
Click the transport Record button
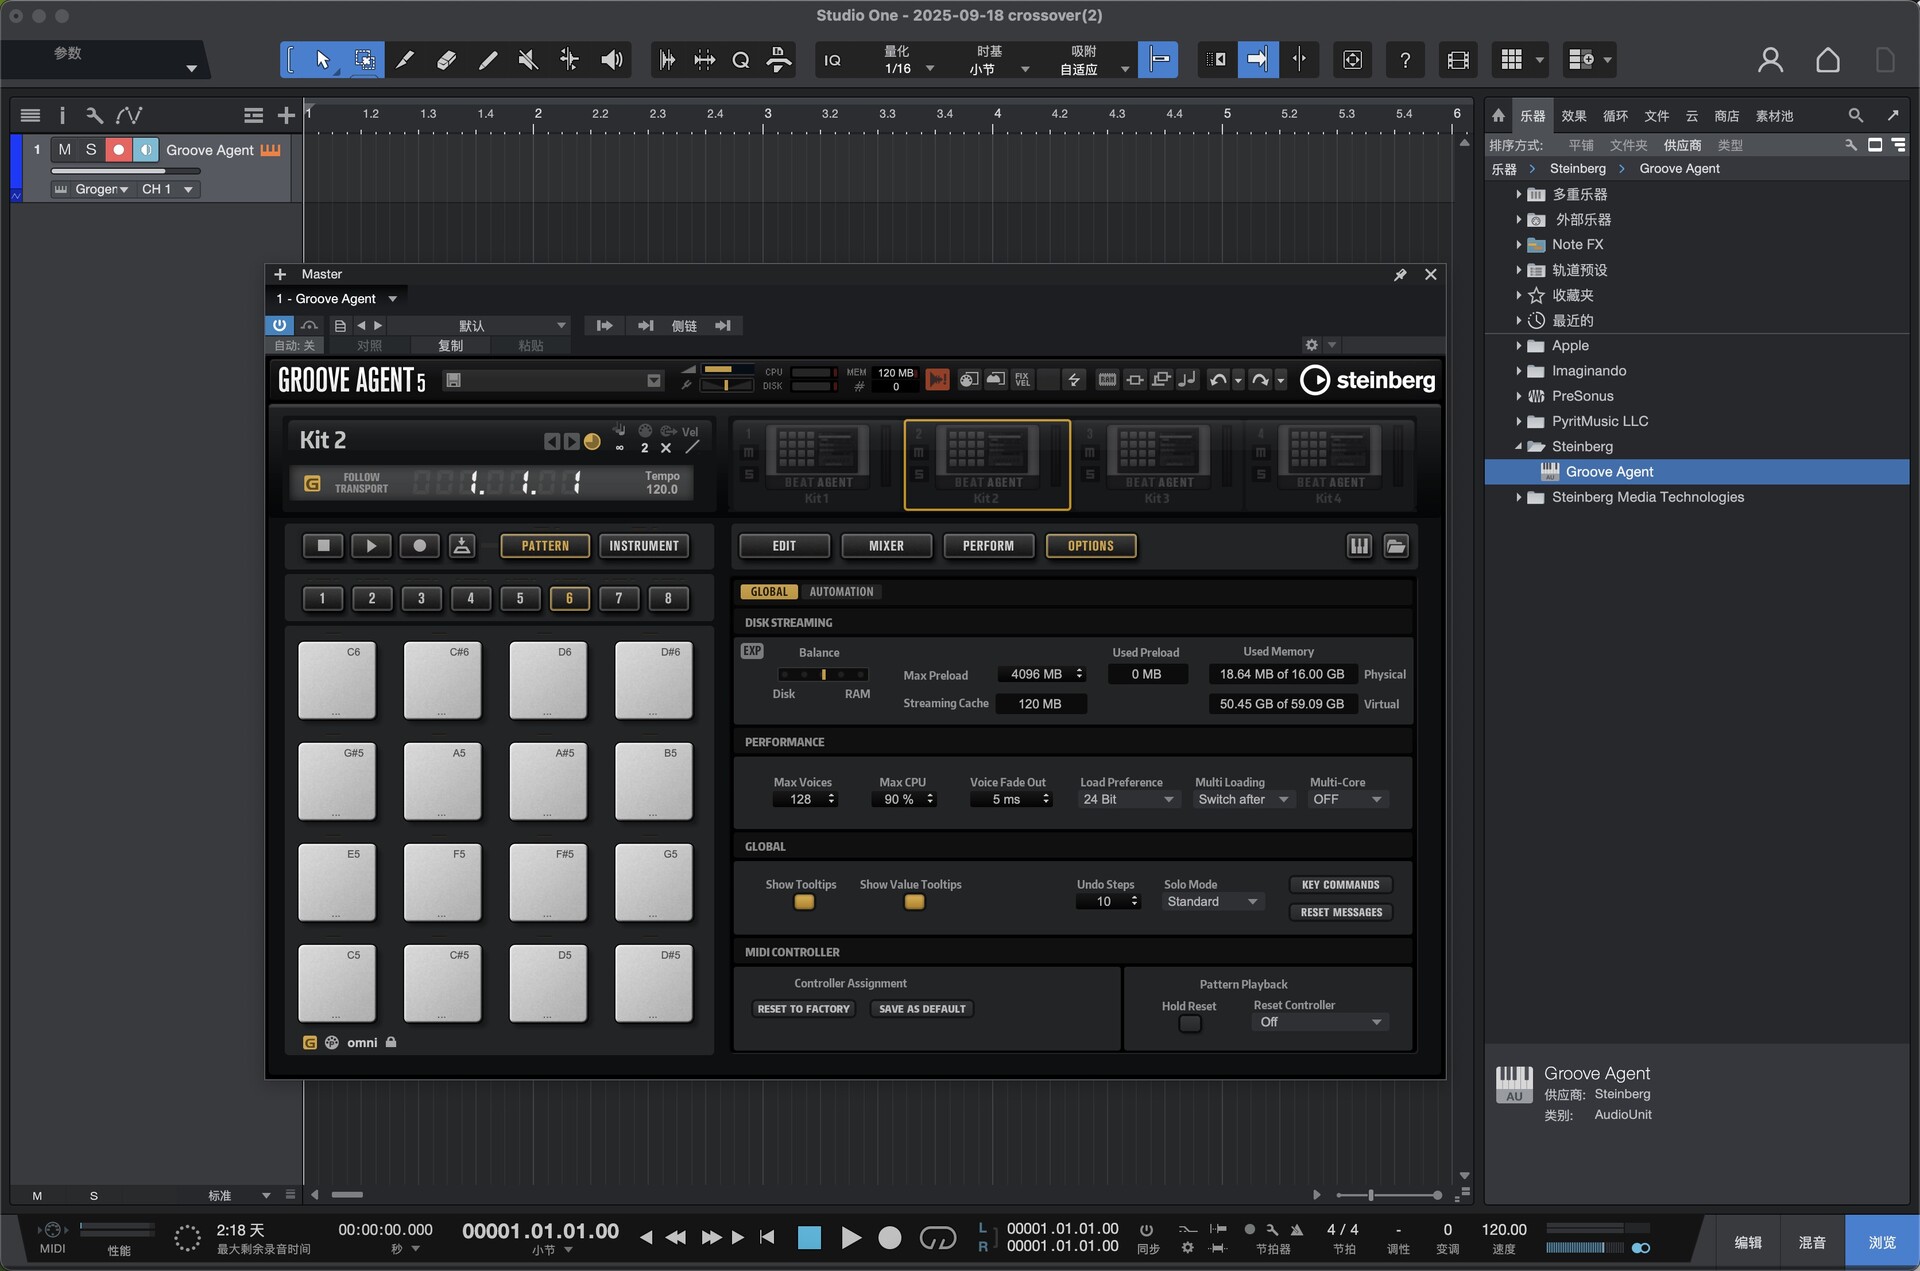tap(889, 1238)
